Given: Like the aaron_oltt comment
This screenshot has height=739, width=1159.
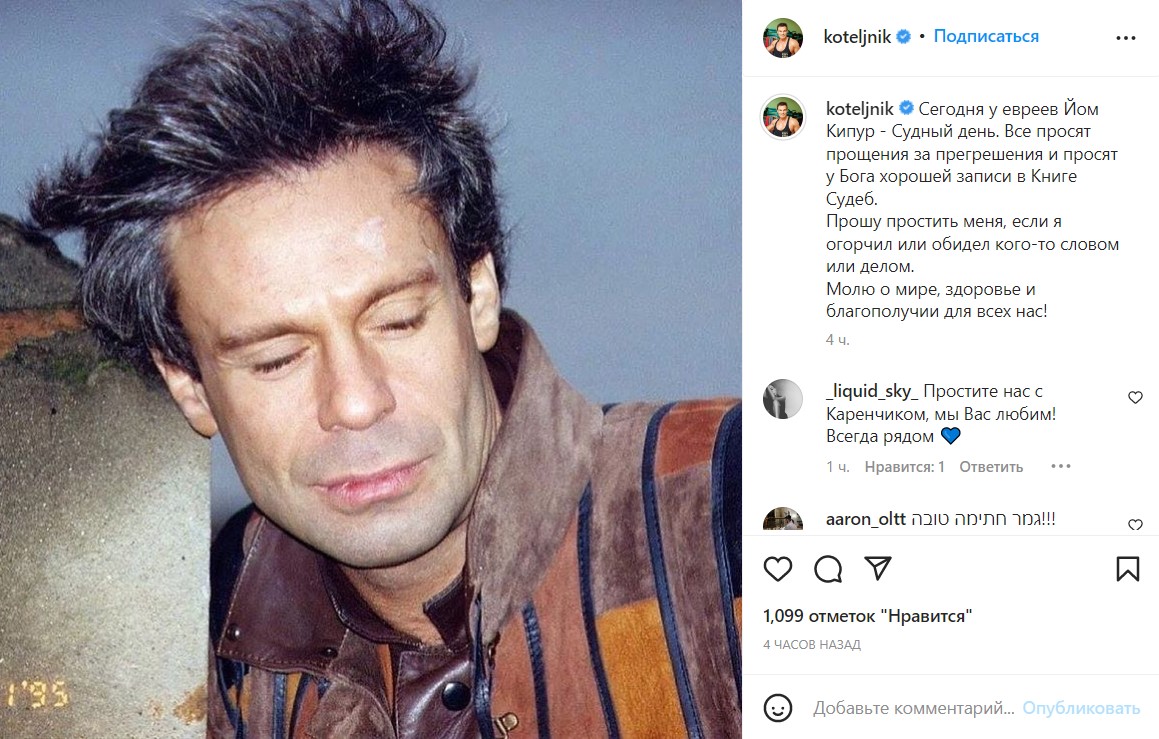Looking at the screenshot, I should pyautogui.click(x=1135, y=525).
